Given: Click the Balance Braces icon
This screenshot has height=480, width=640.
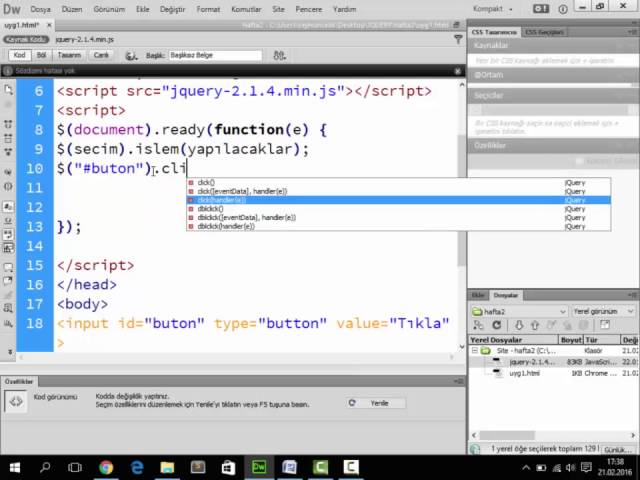Looking at the screenshot, I should point(8,187).
